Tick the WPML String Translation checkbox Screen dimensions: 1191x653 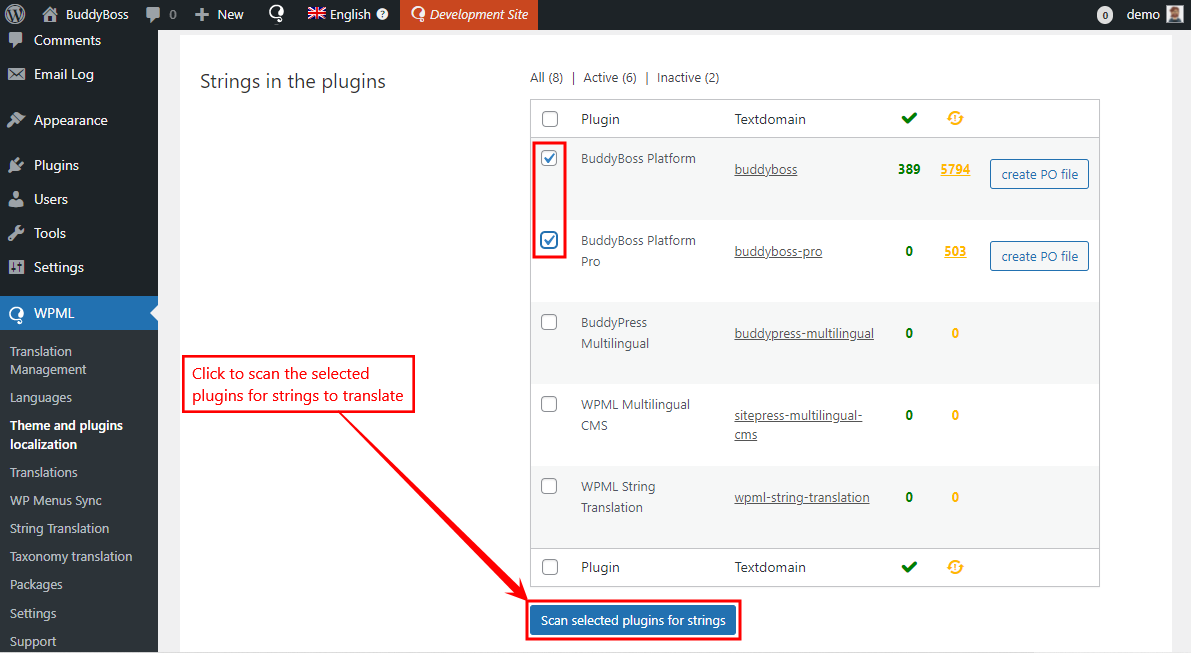click(x=549, y=486)
